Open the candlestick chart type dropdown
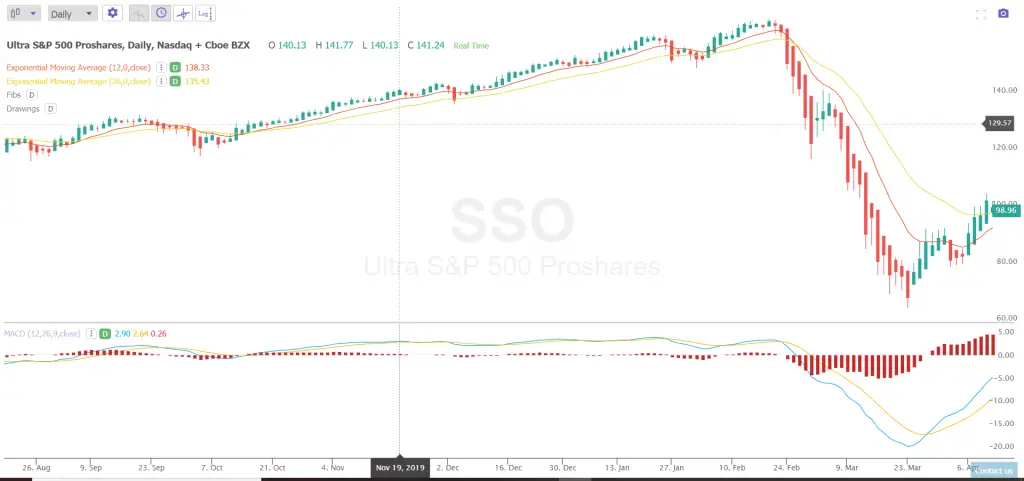 [x=24, y=13]
